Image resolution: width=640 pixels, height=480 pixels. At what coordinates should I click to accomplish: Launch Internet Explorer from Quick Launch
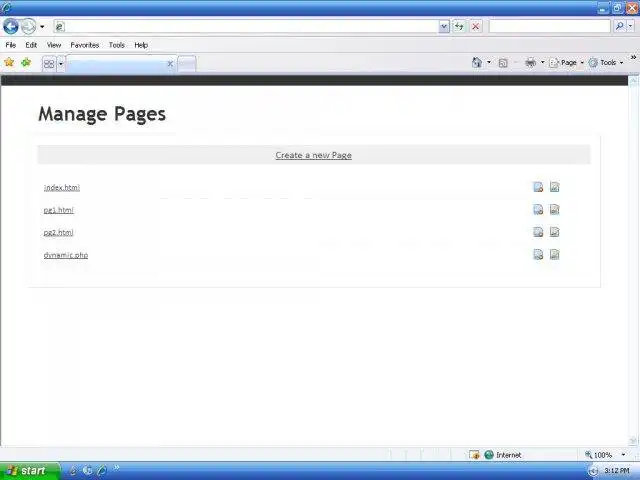tap(102, 471)
